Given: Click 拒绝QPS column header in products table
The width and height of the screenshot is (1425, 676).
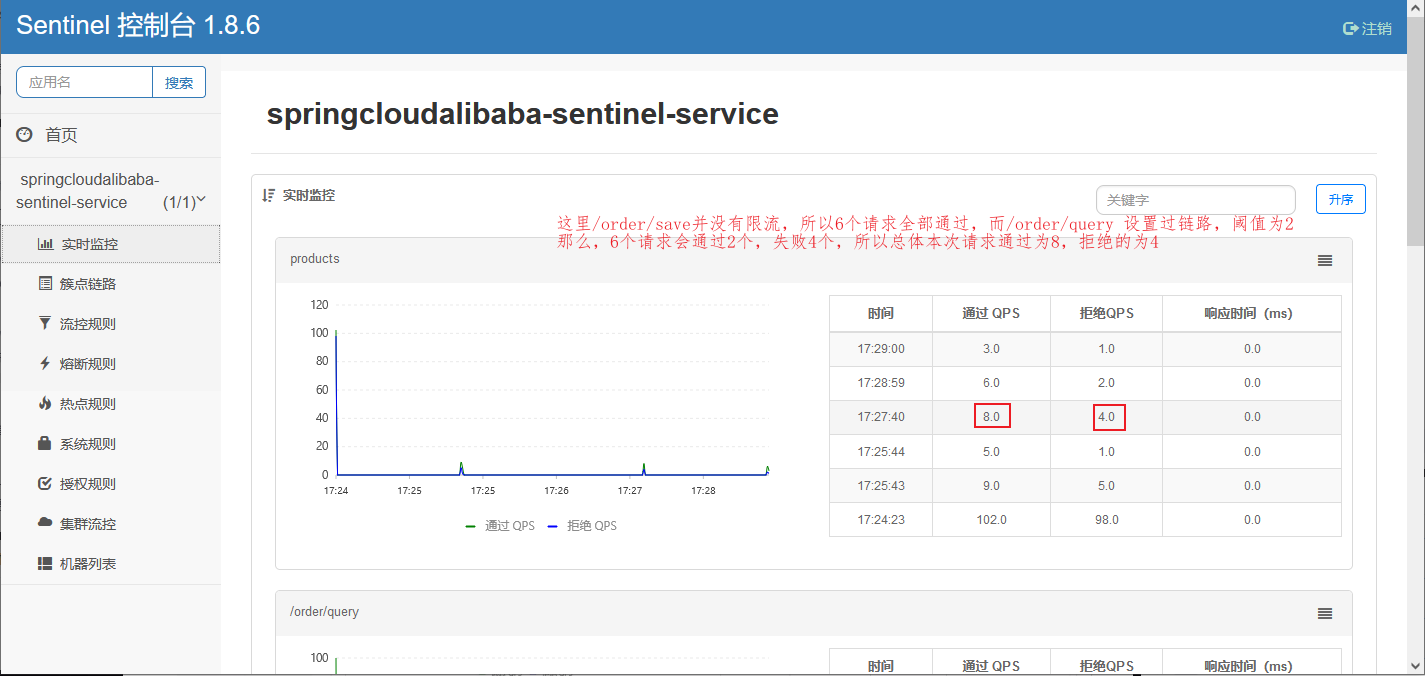Looking at the screenshot, I should tap(1106, 313).
